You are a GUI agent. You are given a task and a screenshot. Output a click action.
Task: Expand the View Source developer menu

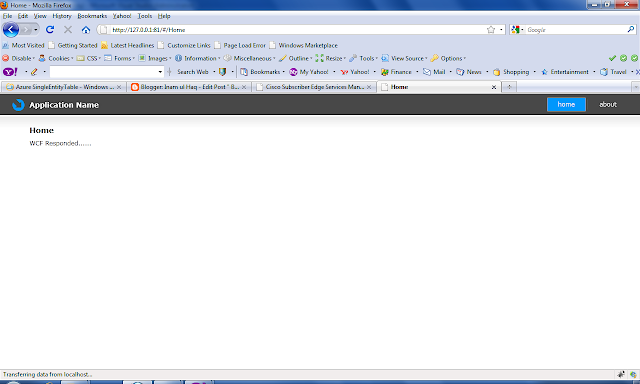[x=404, y=58]
